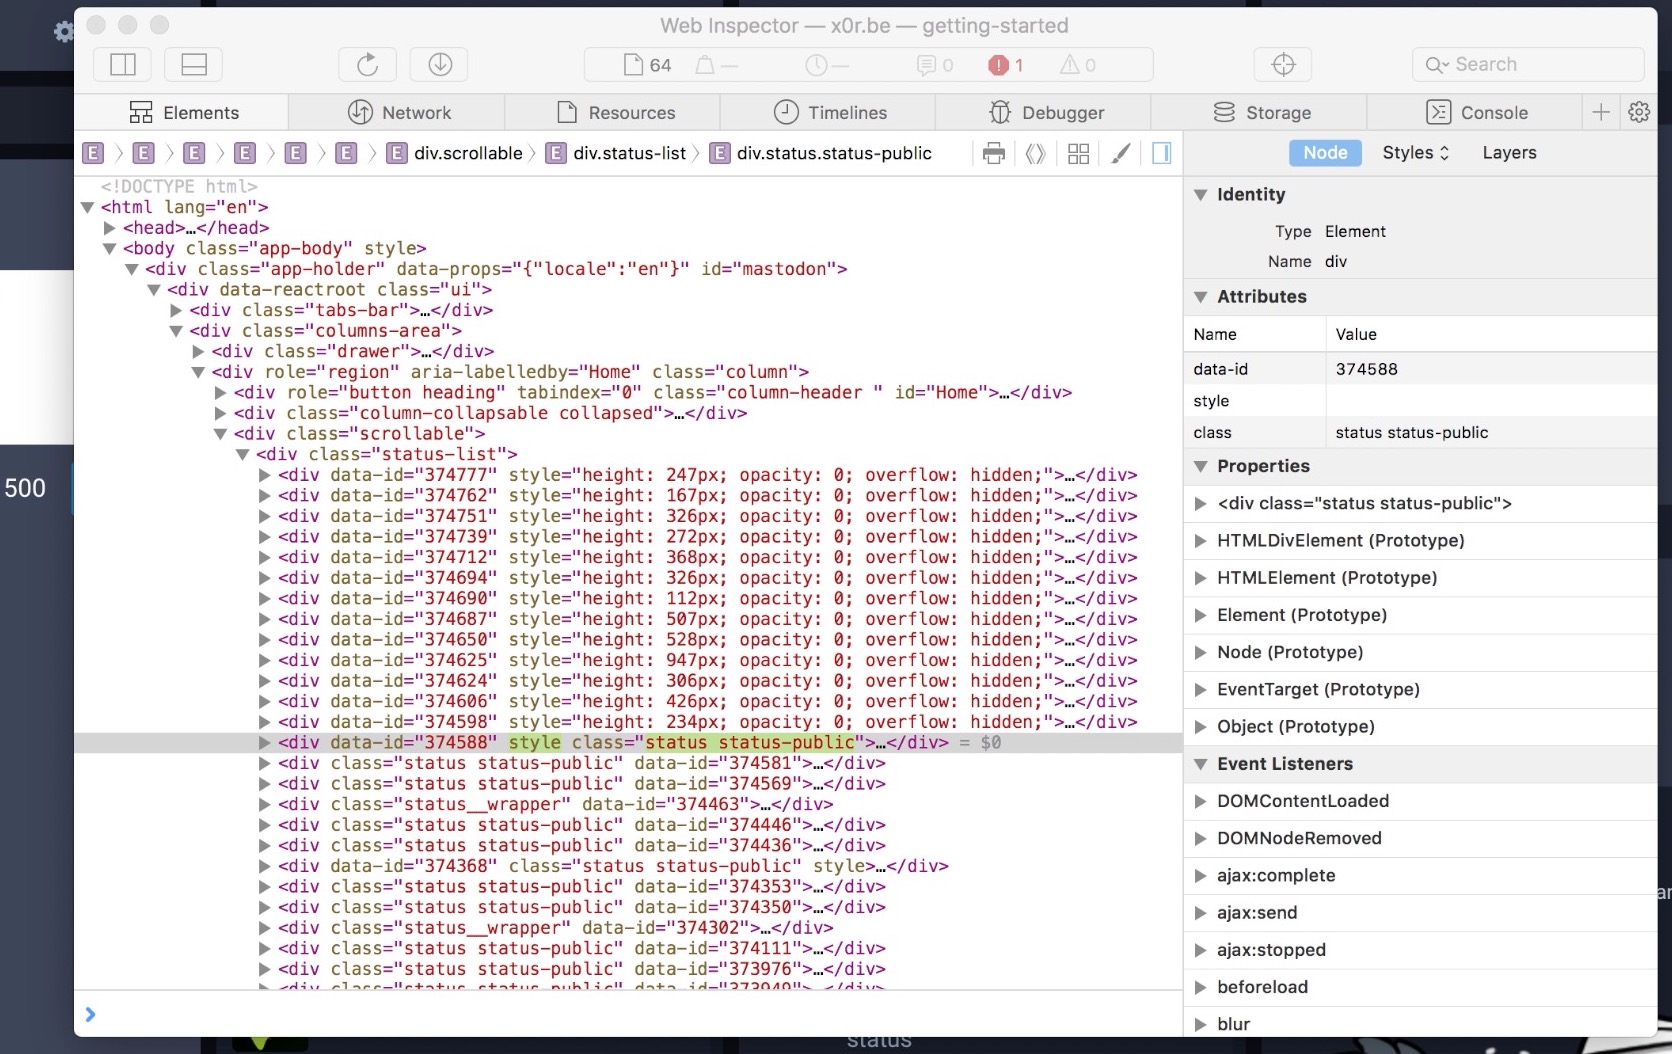Screen dimensions: 1672x1054
Task: Collapse the div status-list node
Action: [242, 455]
